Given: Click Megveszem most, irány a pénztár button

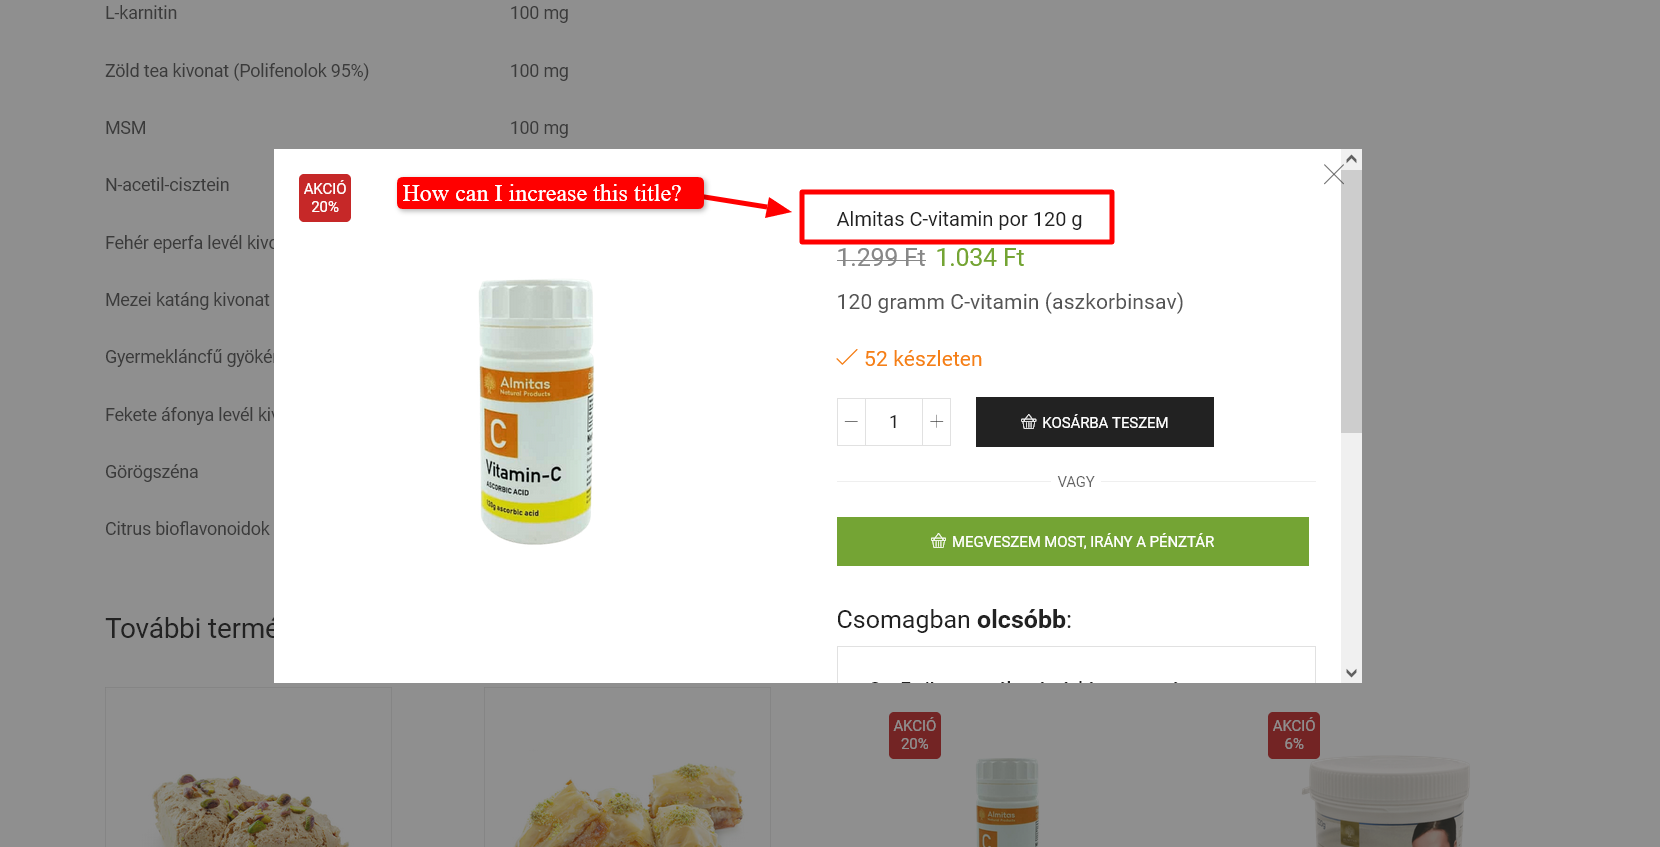Looking at the screenshot, I should [x=1073, y=541].
